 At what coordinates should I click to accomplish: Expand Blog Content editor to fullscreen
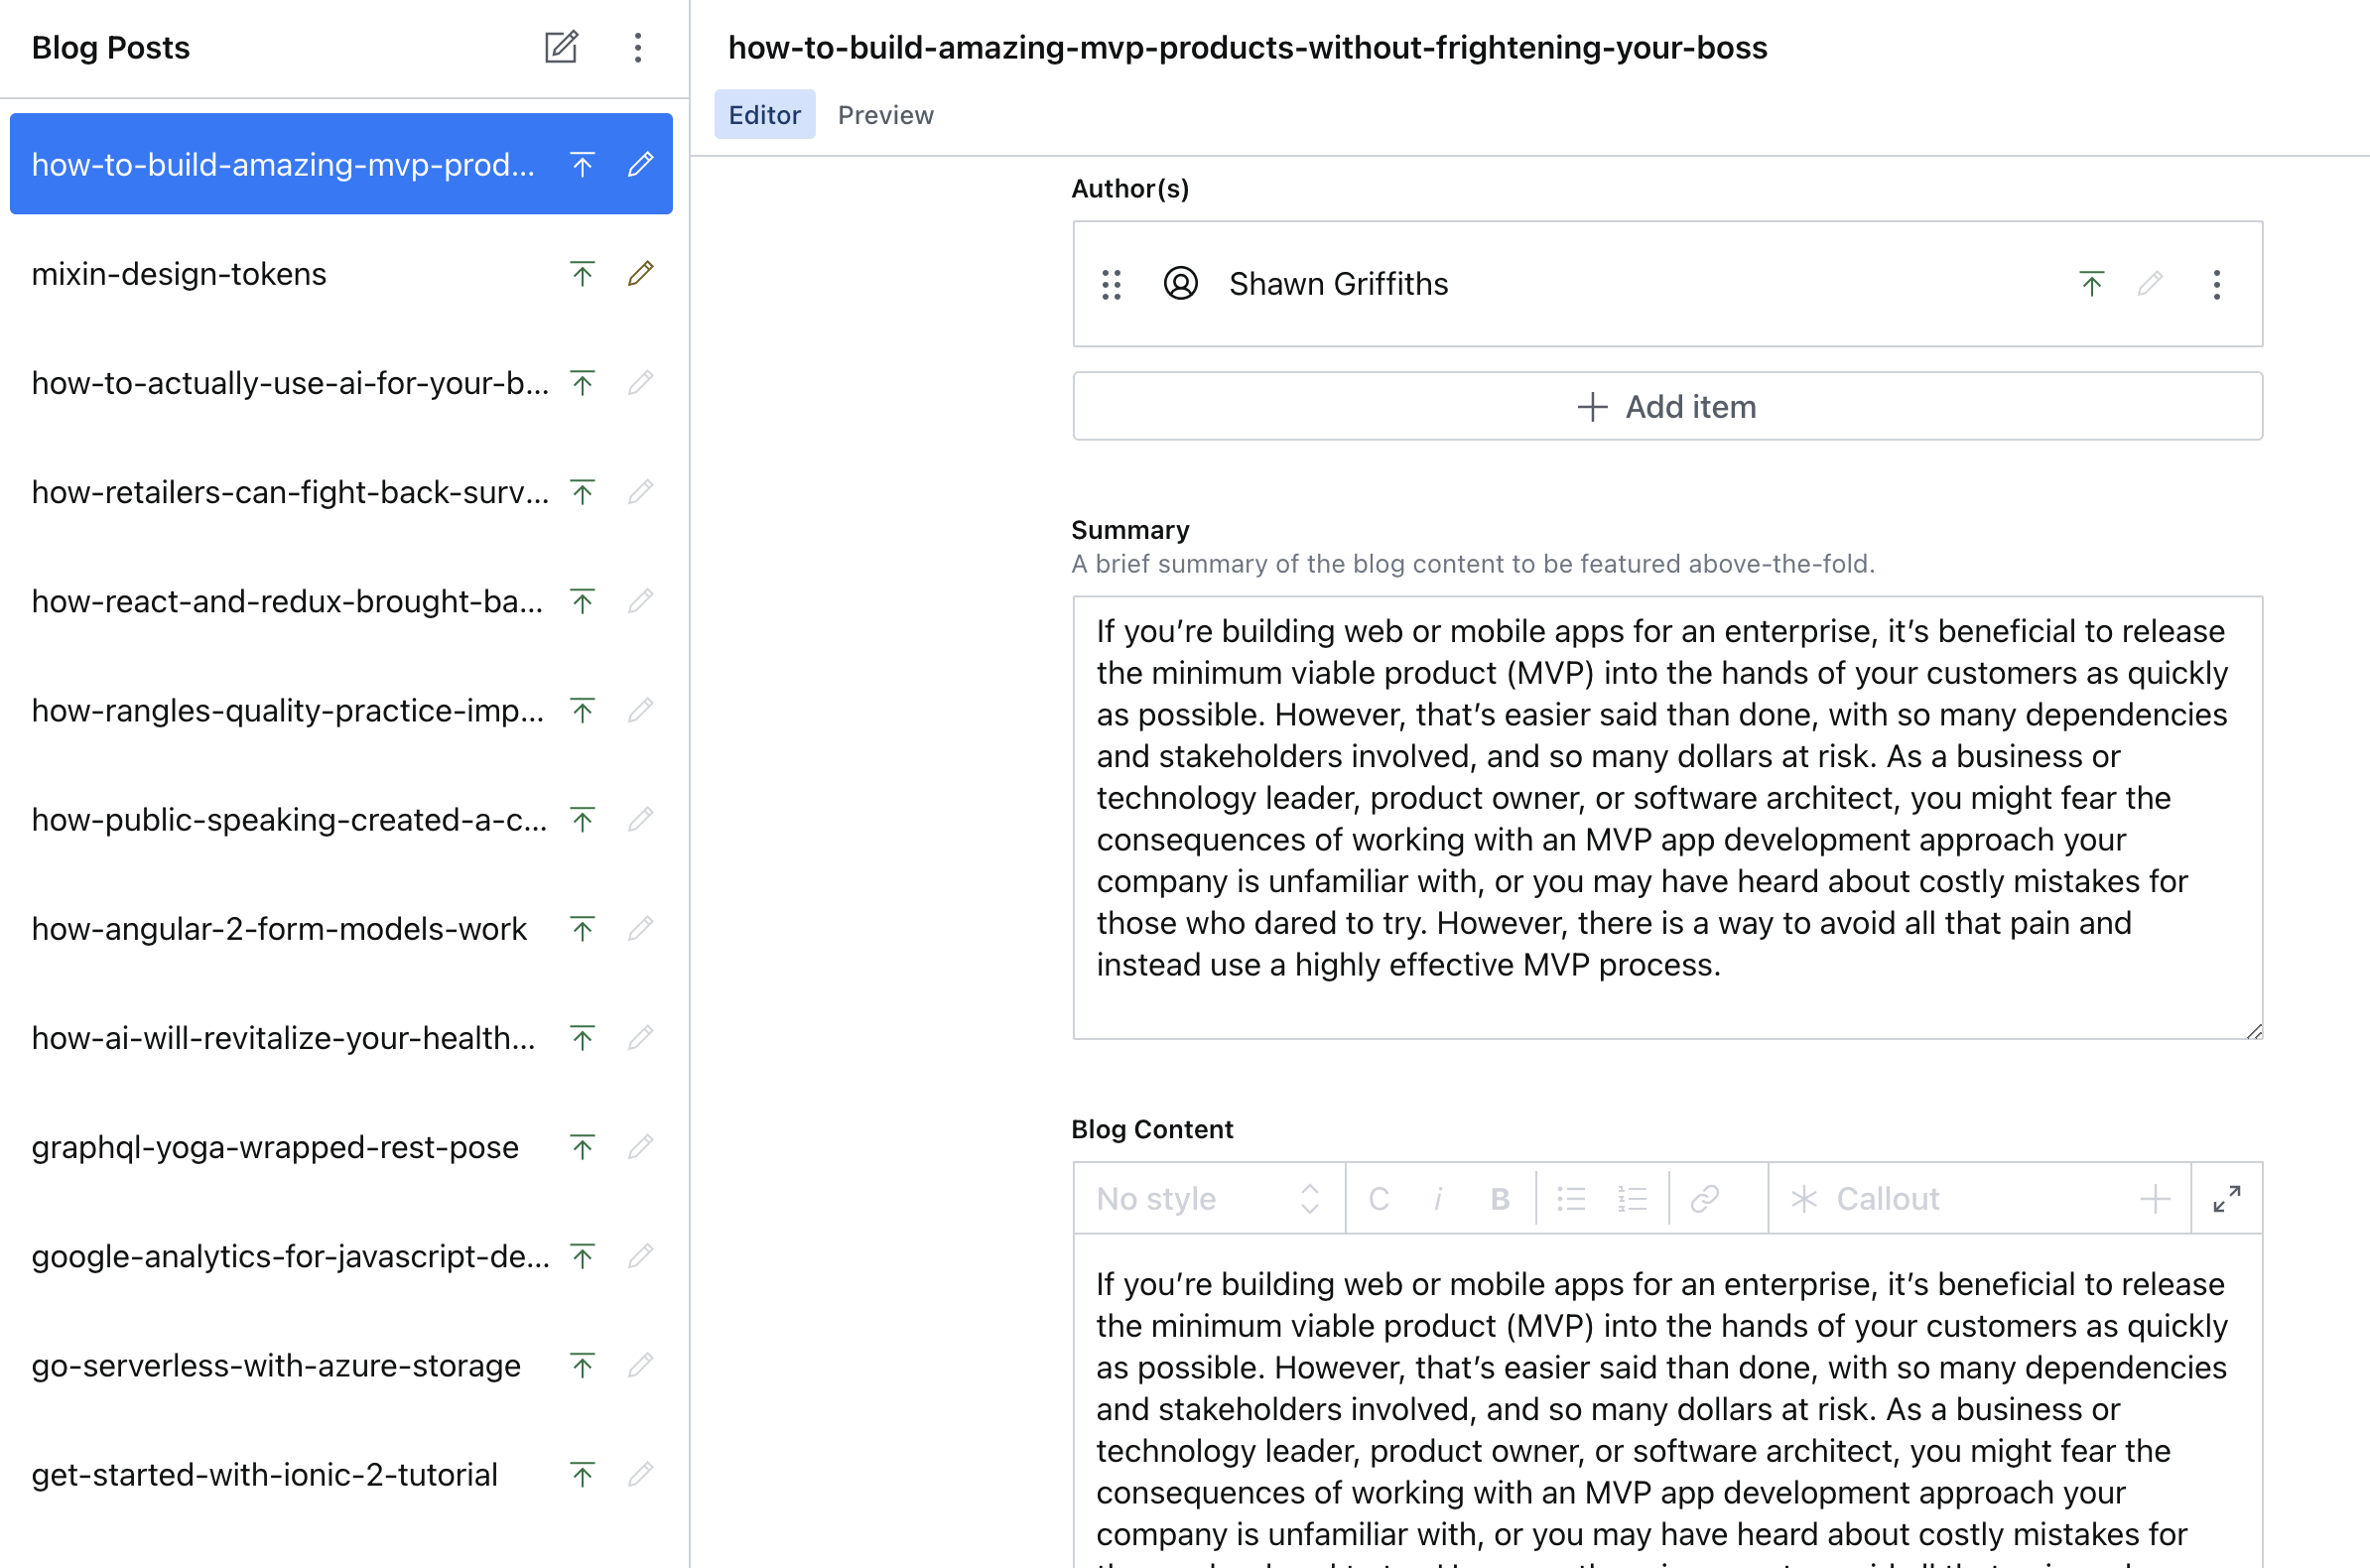2226,1198
